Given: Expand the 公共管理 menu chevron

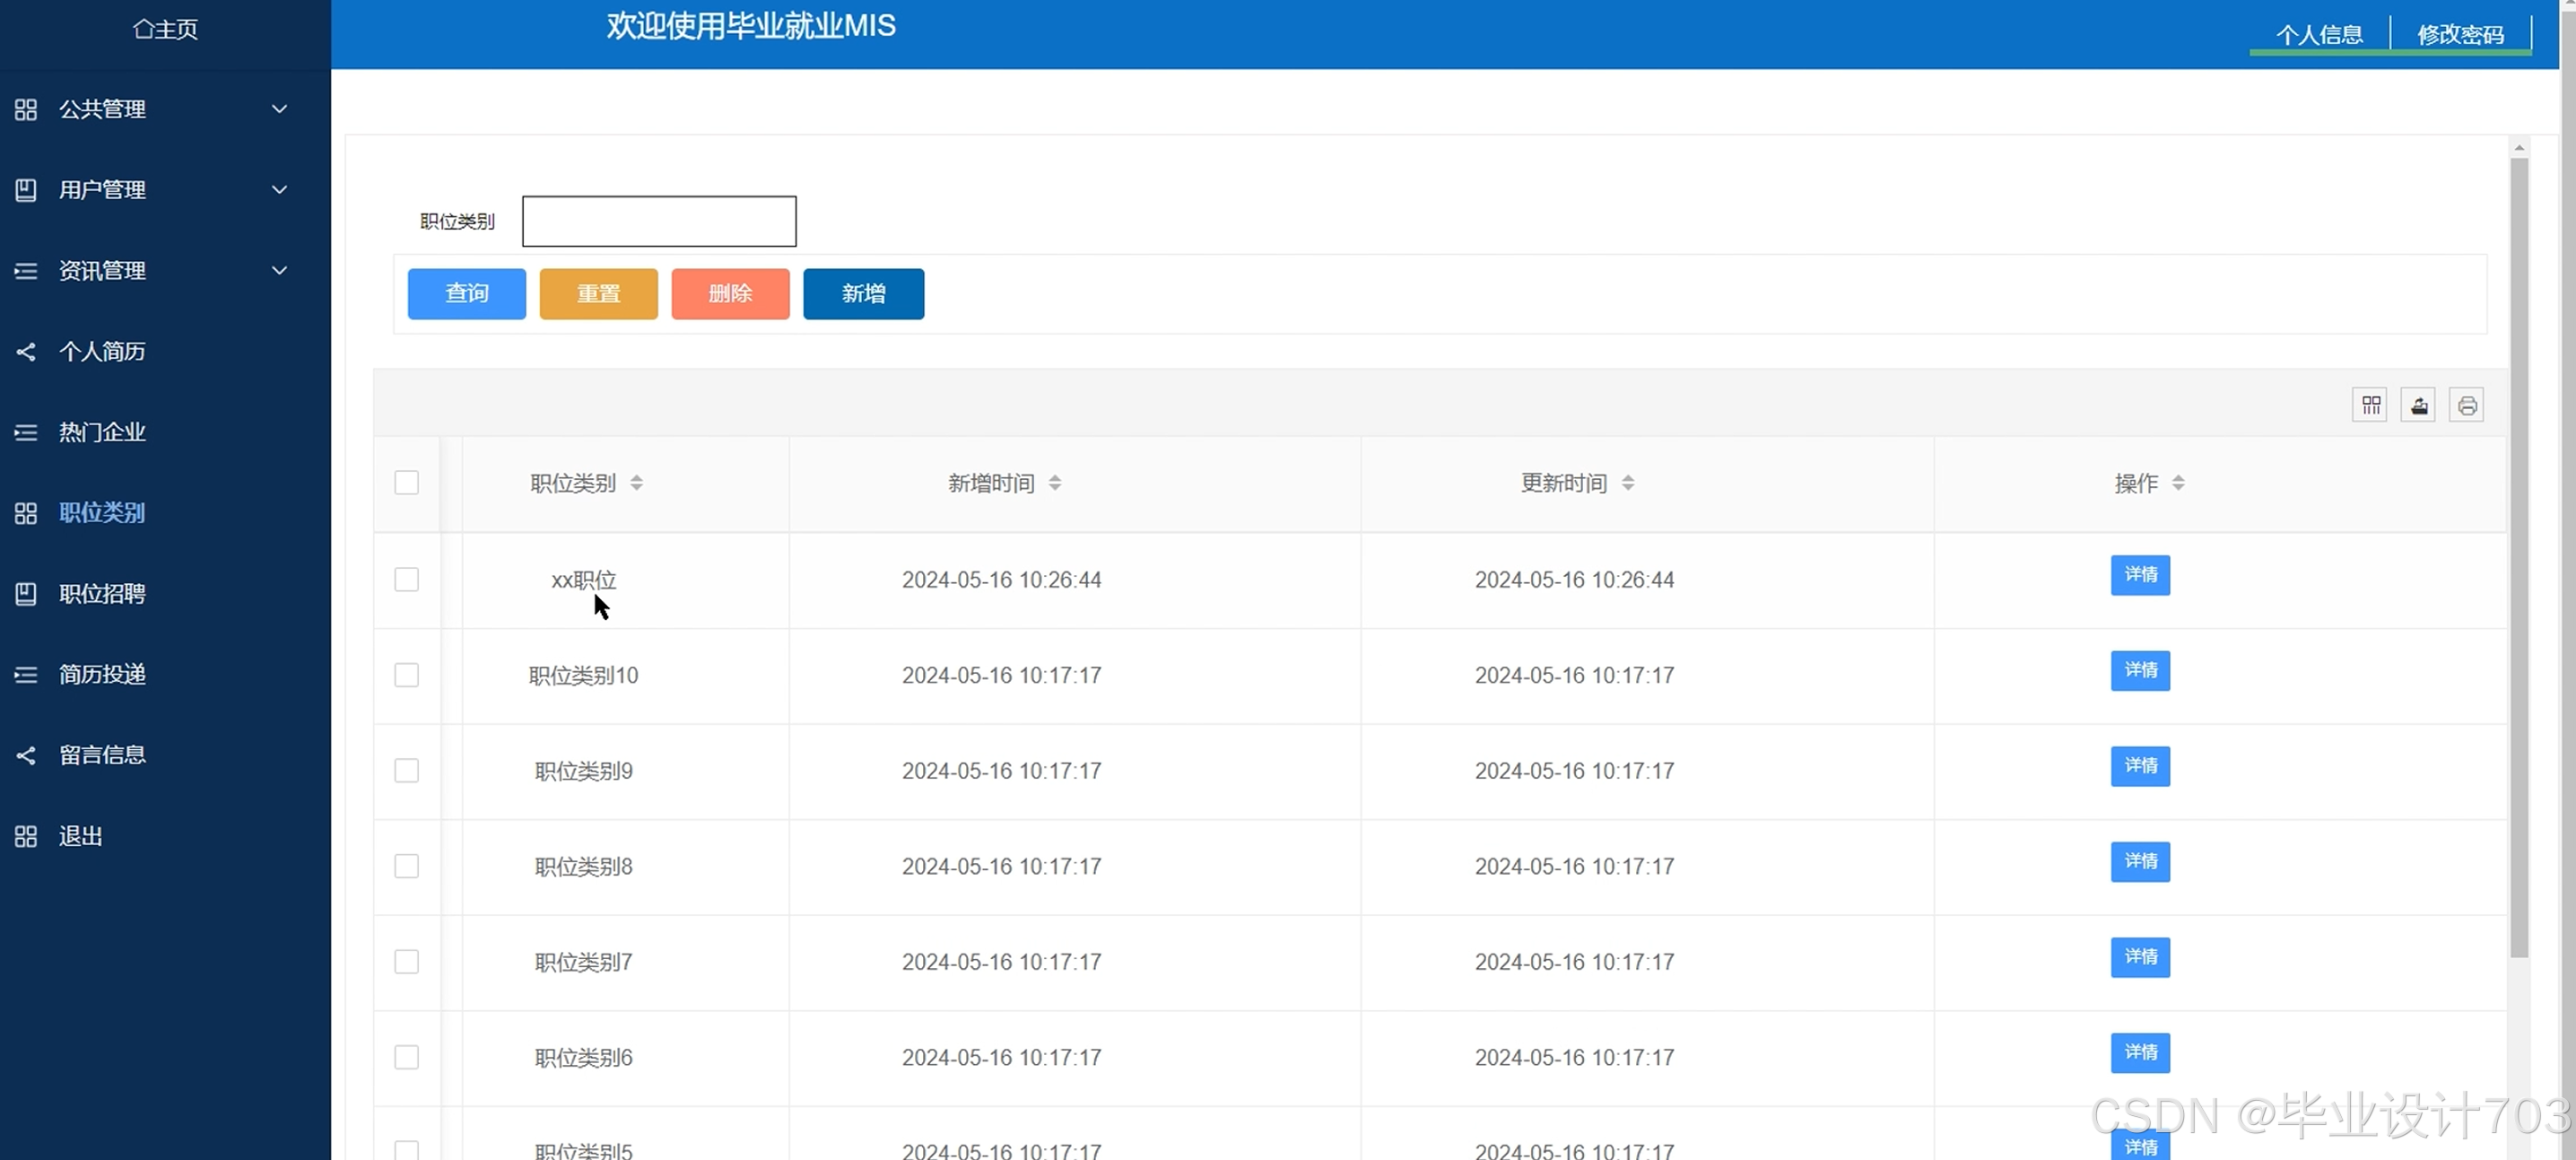Looking at the screenshot, I should (280, 109).
